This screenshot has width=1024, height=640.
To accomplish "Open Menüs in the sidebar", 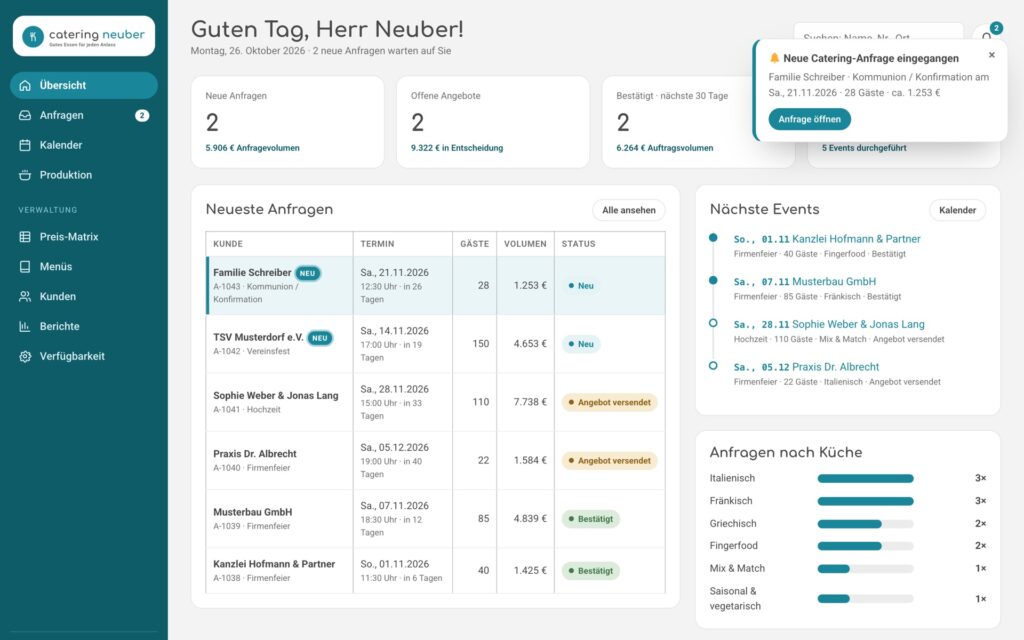I will click(x=84, y=266).
